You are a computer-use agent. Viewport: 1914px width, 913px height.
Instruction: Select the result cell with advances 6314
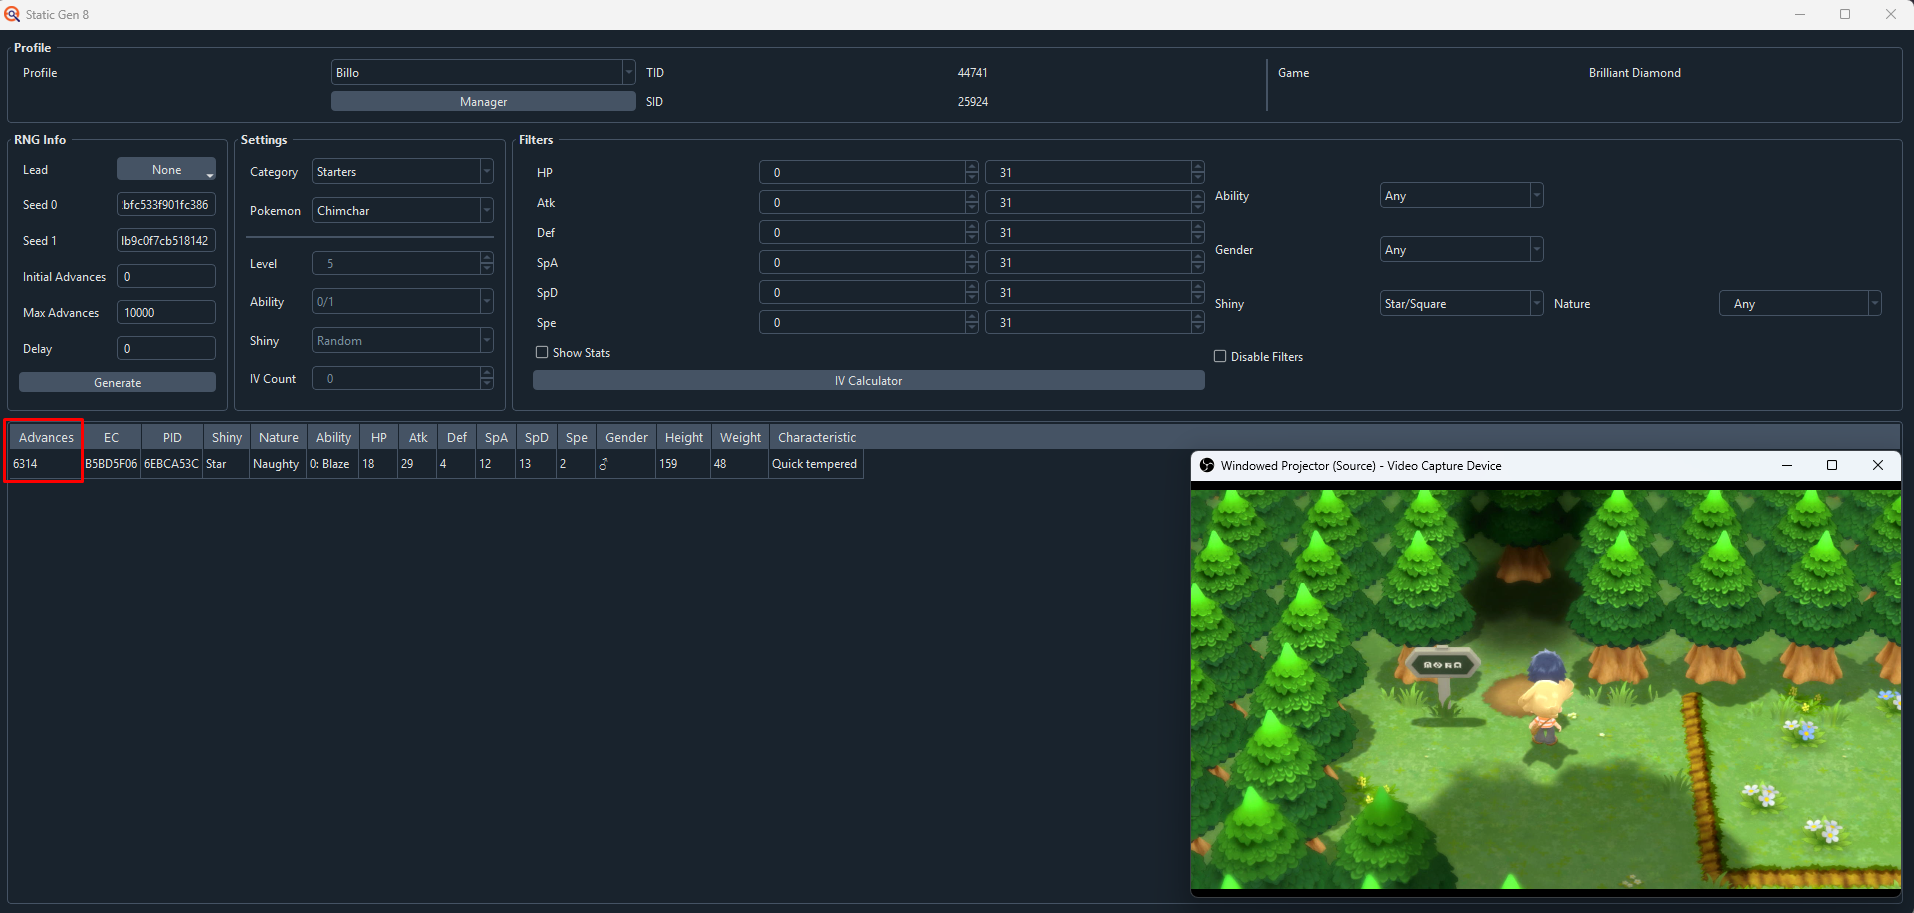click(x=45, y=464)
